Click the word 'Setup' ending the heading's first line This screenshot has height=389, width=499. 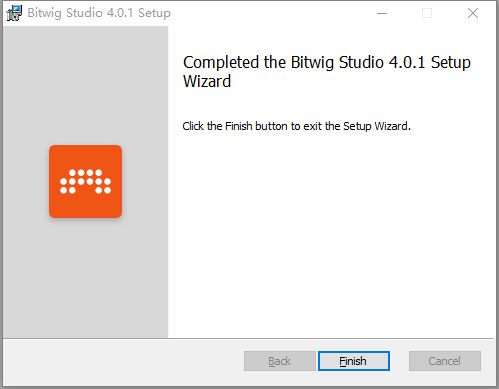click(x=451, y=62)
